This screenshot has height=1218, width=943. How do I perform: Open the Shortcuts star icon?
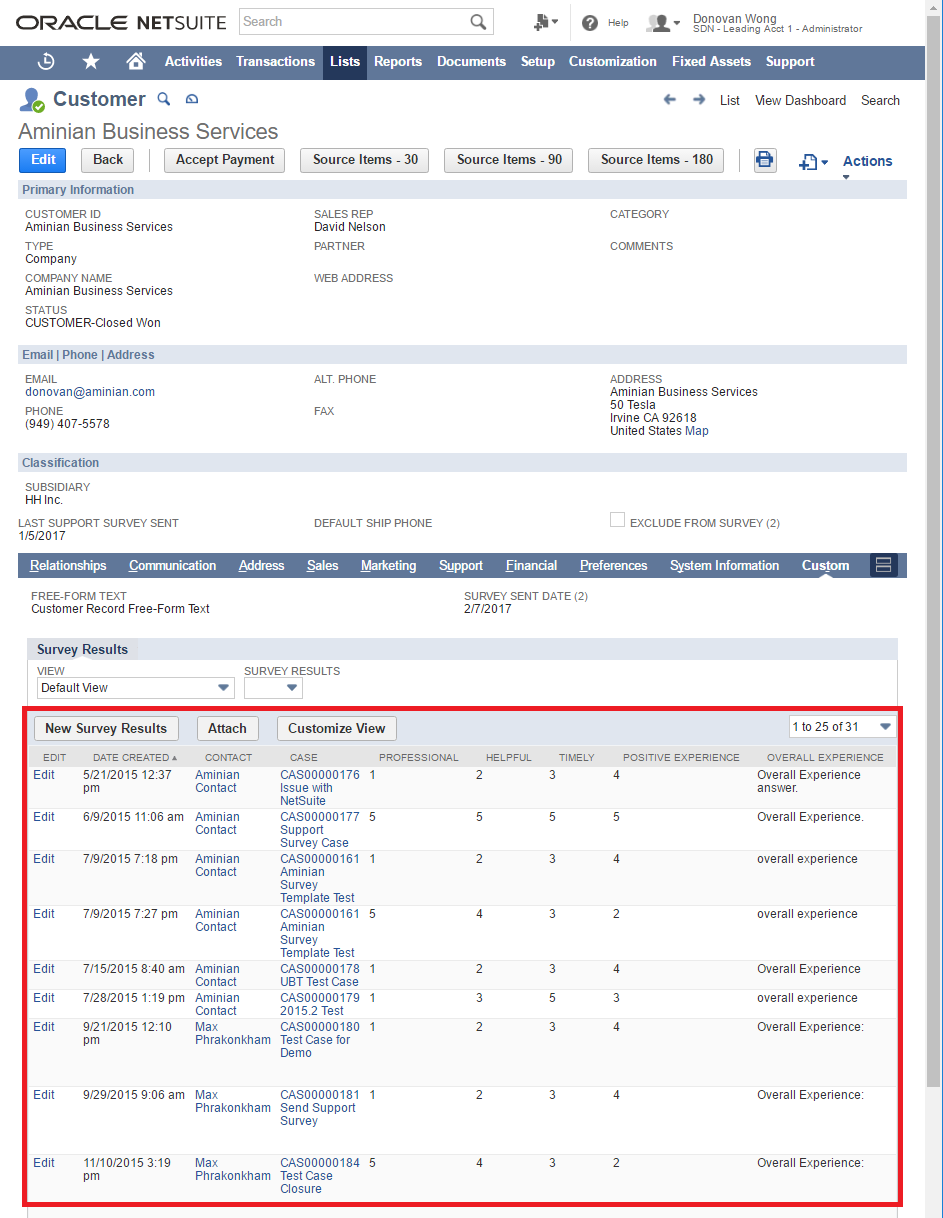coord(91,62)
